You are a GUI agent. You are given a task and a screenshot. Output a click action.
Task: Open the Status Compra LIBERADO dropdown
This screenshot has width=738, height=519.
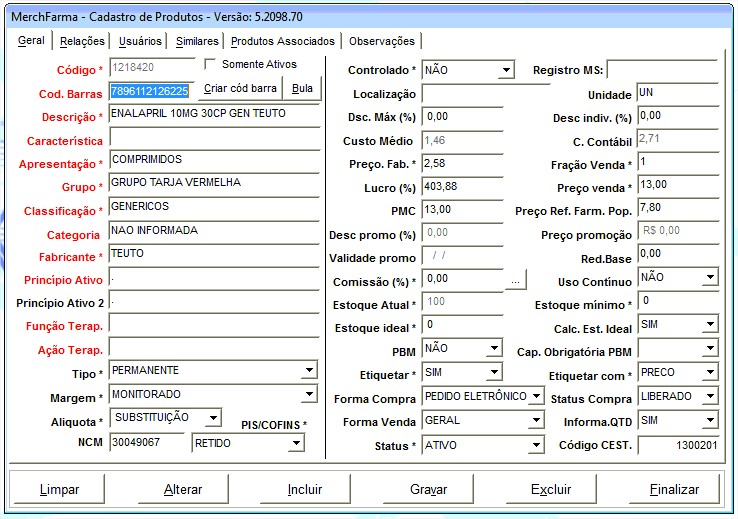[x=709, y=397]
